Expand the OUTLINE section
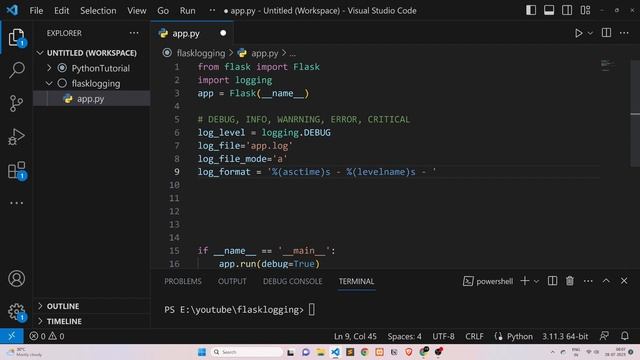 pyautogui.click(x=91, y=306)
